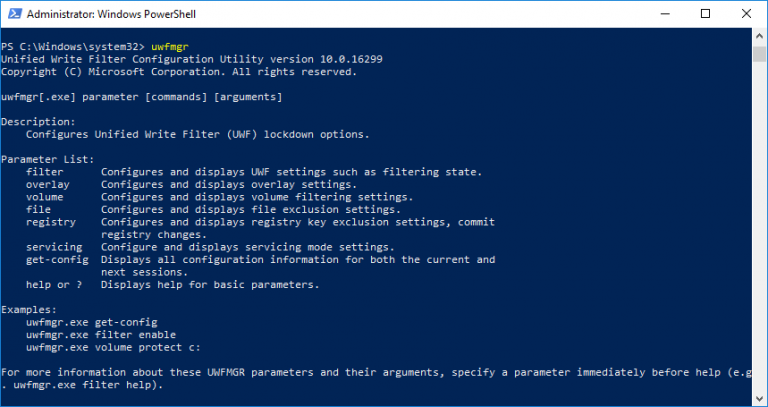Click the PowerShell icon in the title bar

pyautogui.click(x=14, y=14)
